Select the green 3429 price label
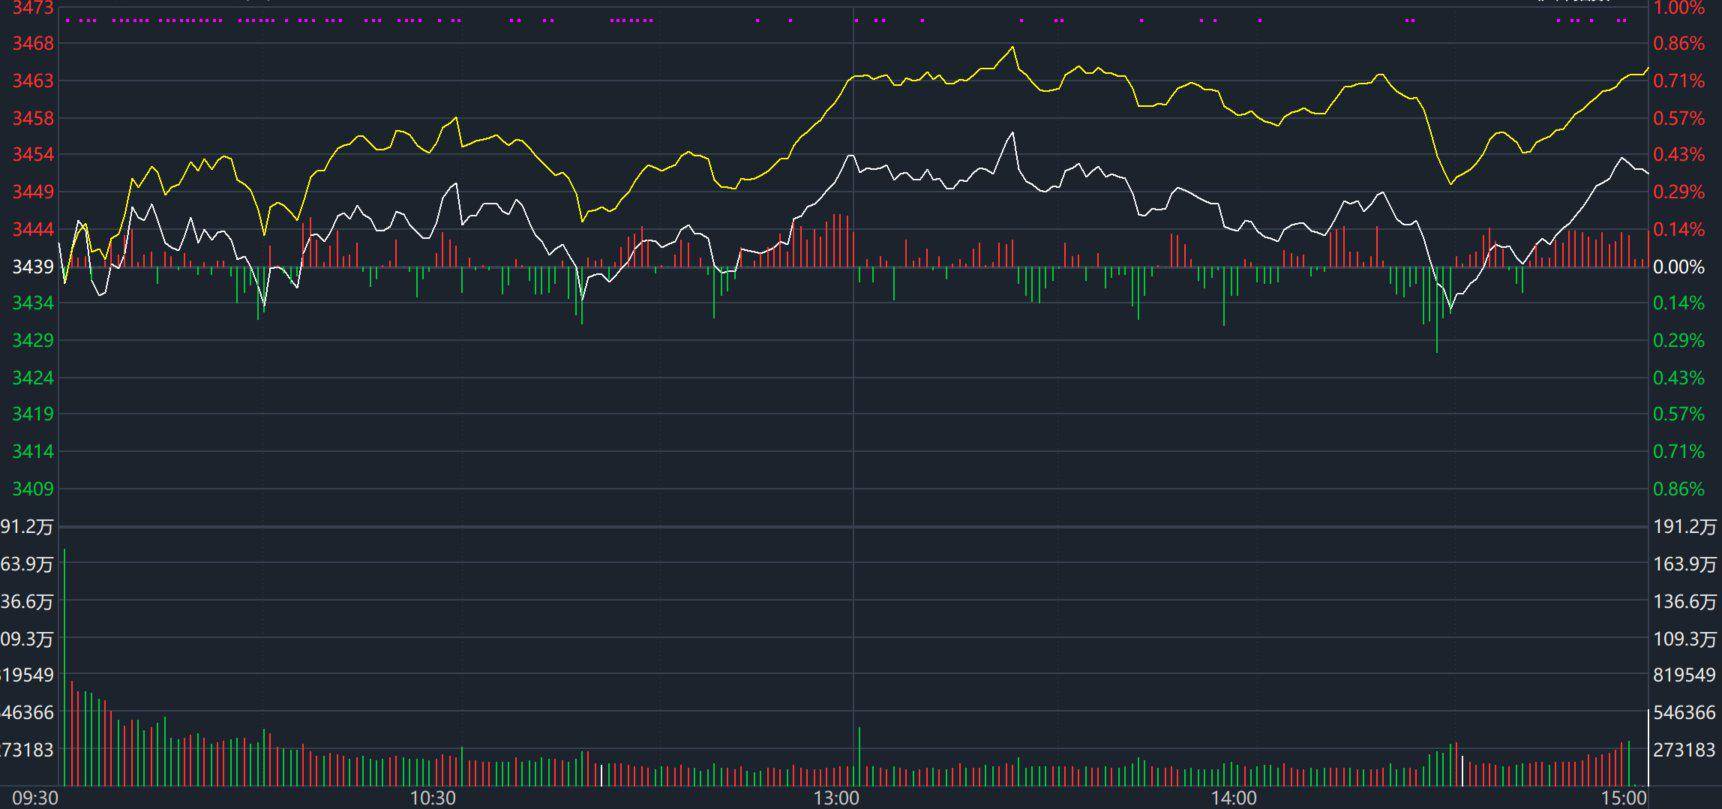The width and height of the screenshot is (1722, 809). [x=33, y=341]
